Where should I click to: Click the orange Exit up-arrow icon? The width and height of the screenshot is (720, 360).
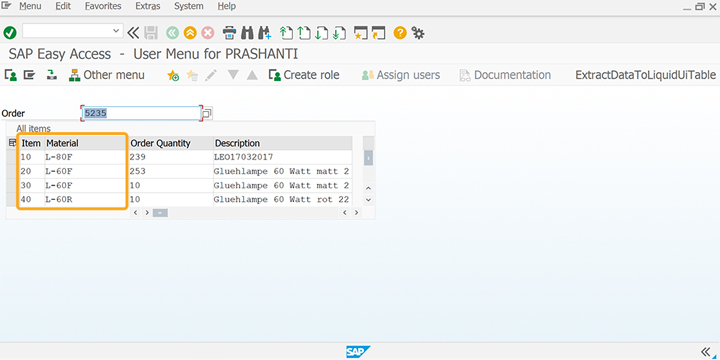[x=190, y=33]
